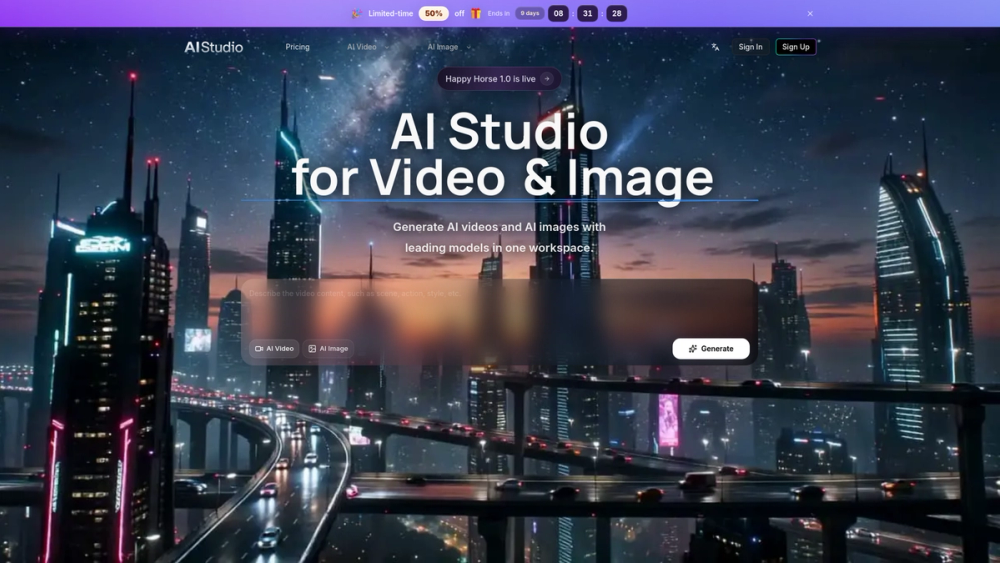This screenshot has height=563, width=1000.
Task: Click the 'leading models in one workspace' subtitle
Action: (499, 248)
